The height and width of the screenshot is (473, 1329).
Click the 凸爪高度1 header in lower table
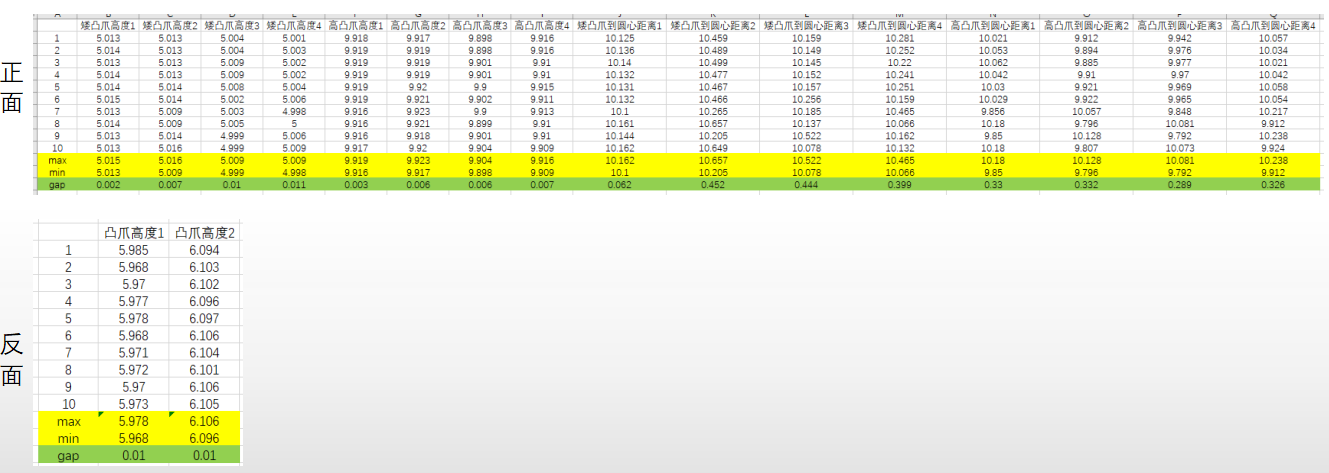pos(135,233)
